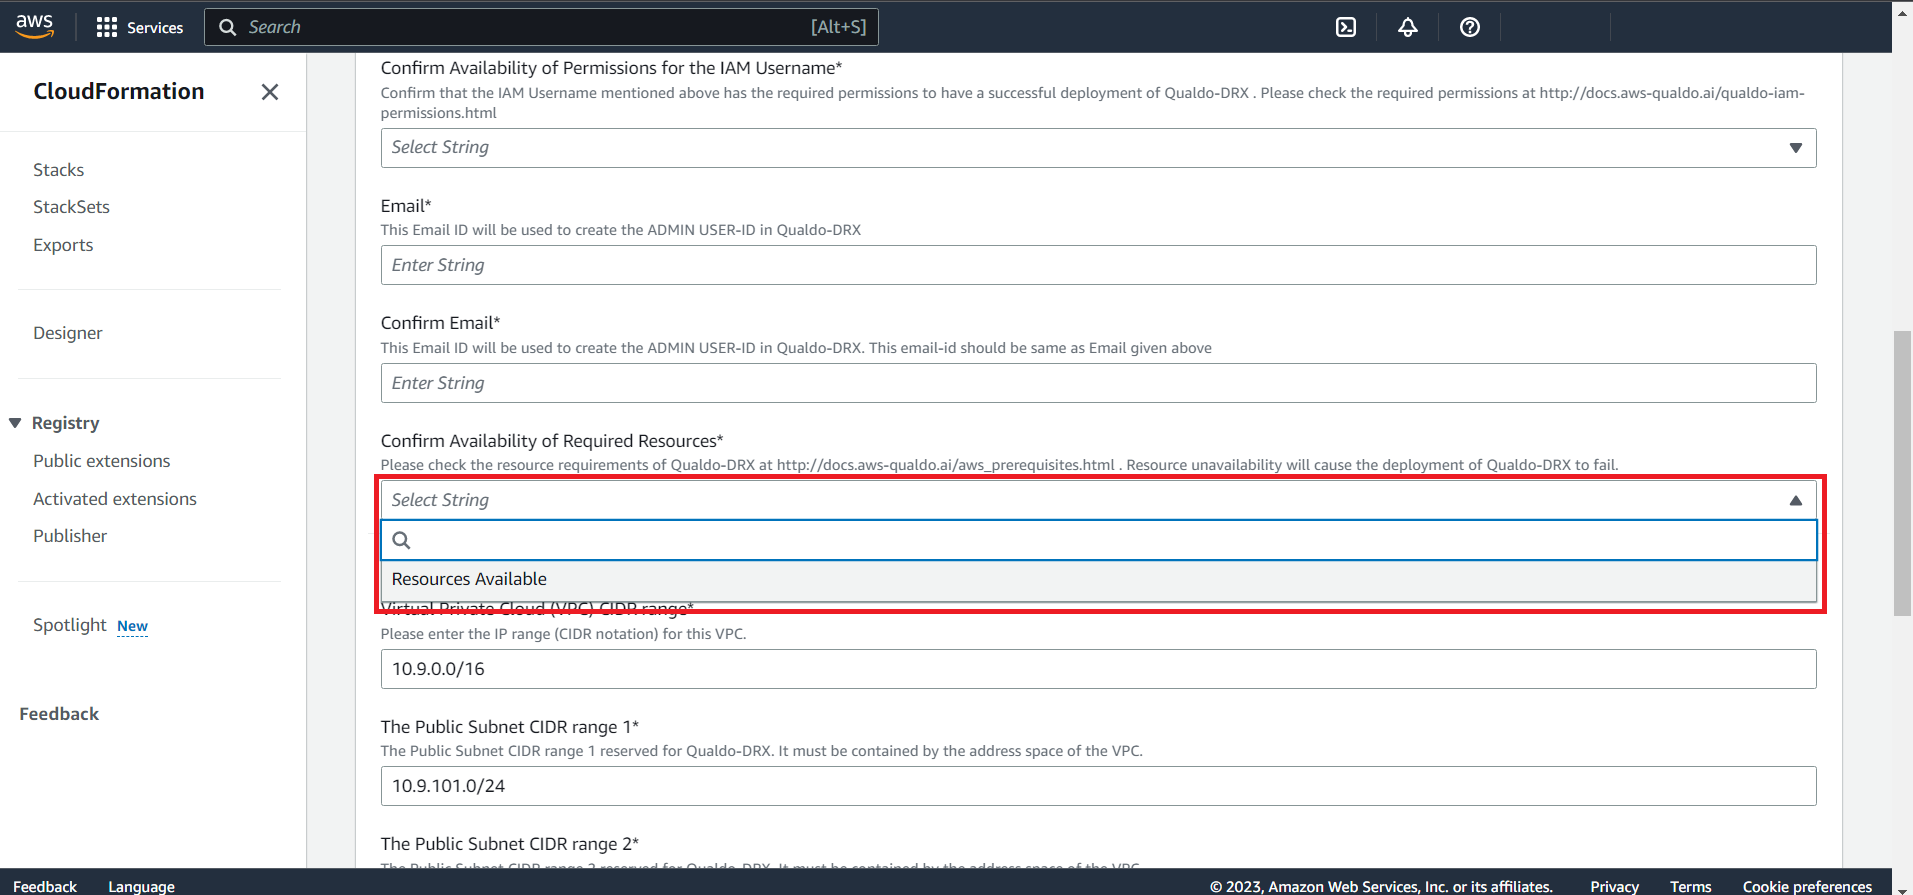Open Designer in the sidebar
Image resolution: width=1913 pixels, height=895 pixels.
click(x=67, y=333)
